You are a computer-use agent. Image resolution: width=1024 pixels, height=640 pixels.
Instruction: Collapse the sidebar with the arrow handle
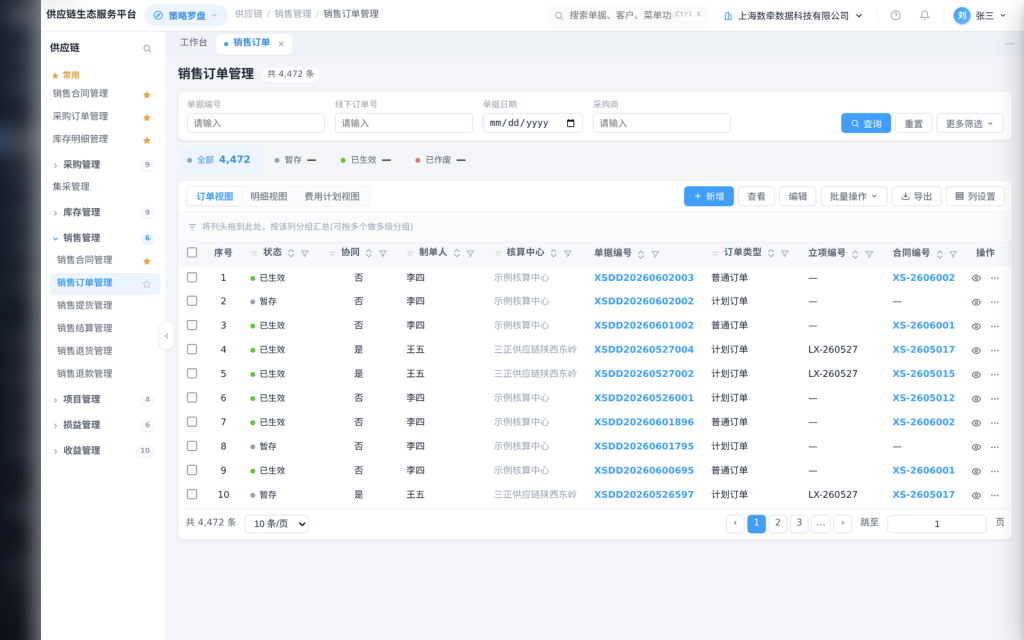167,336
